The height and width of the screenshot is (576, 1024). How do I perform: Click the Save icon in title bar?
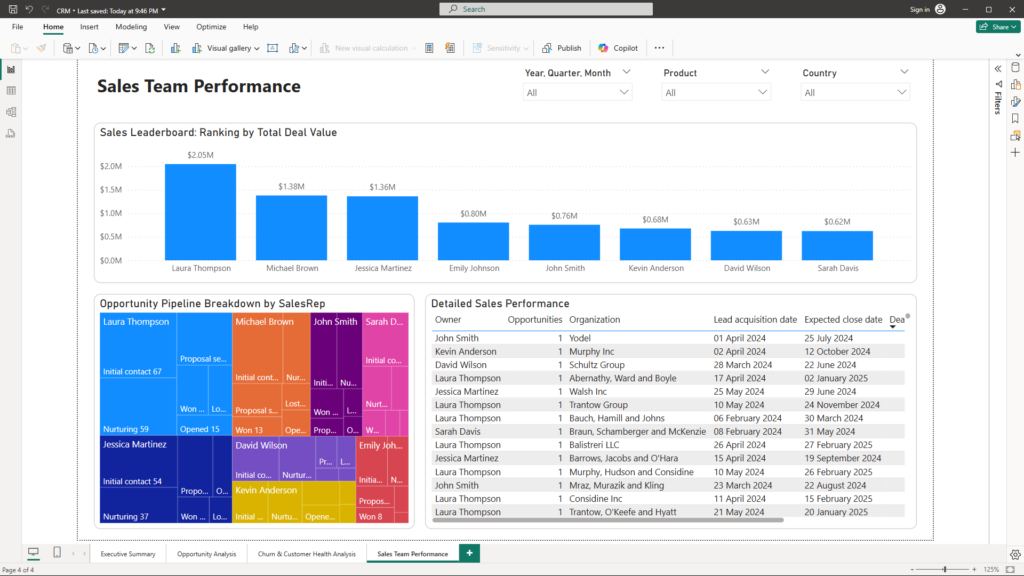(11, 9)
